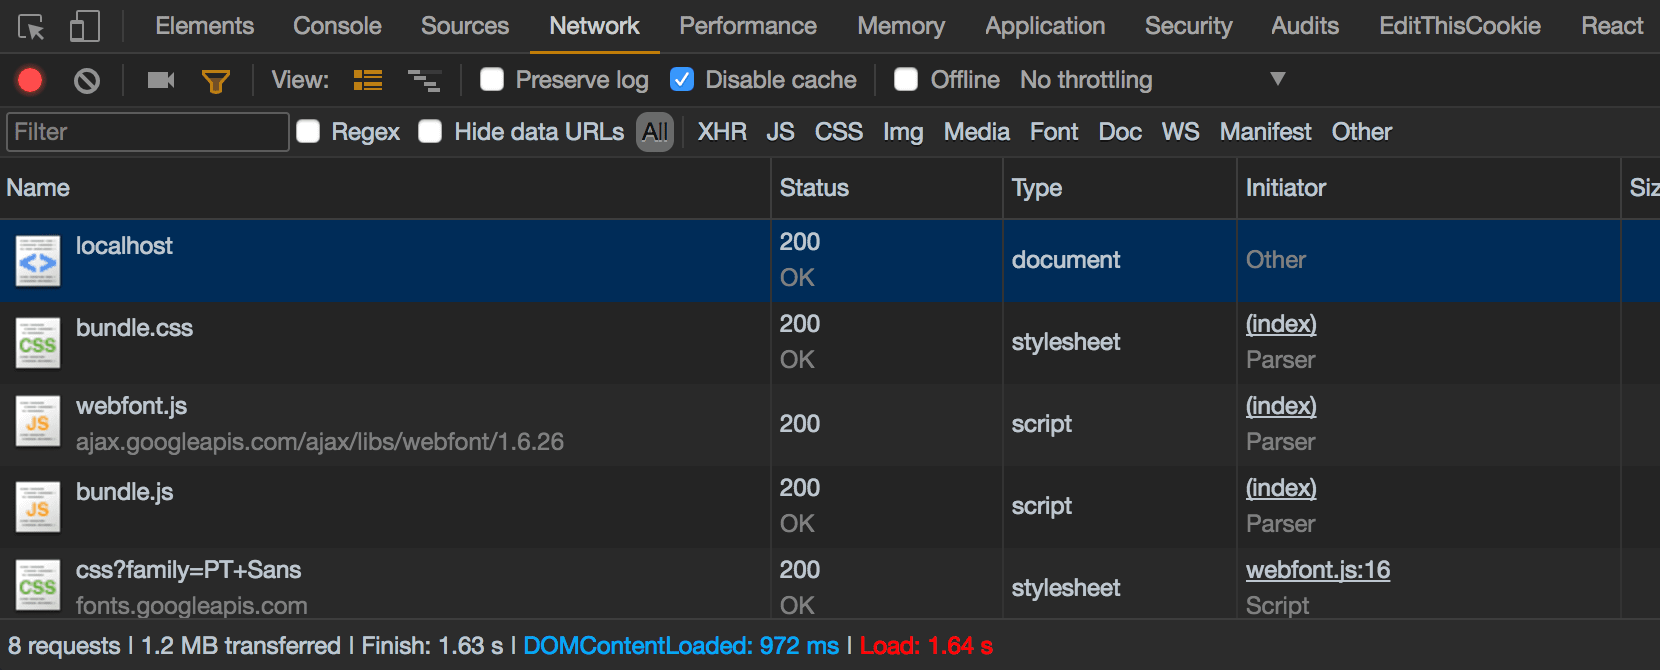Open (index) initiator link for bundle.css

(1281, 324)
